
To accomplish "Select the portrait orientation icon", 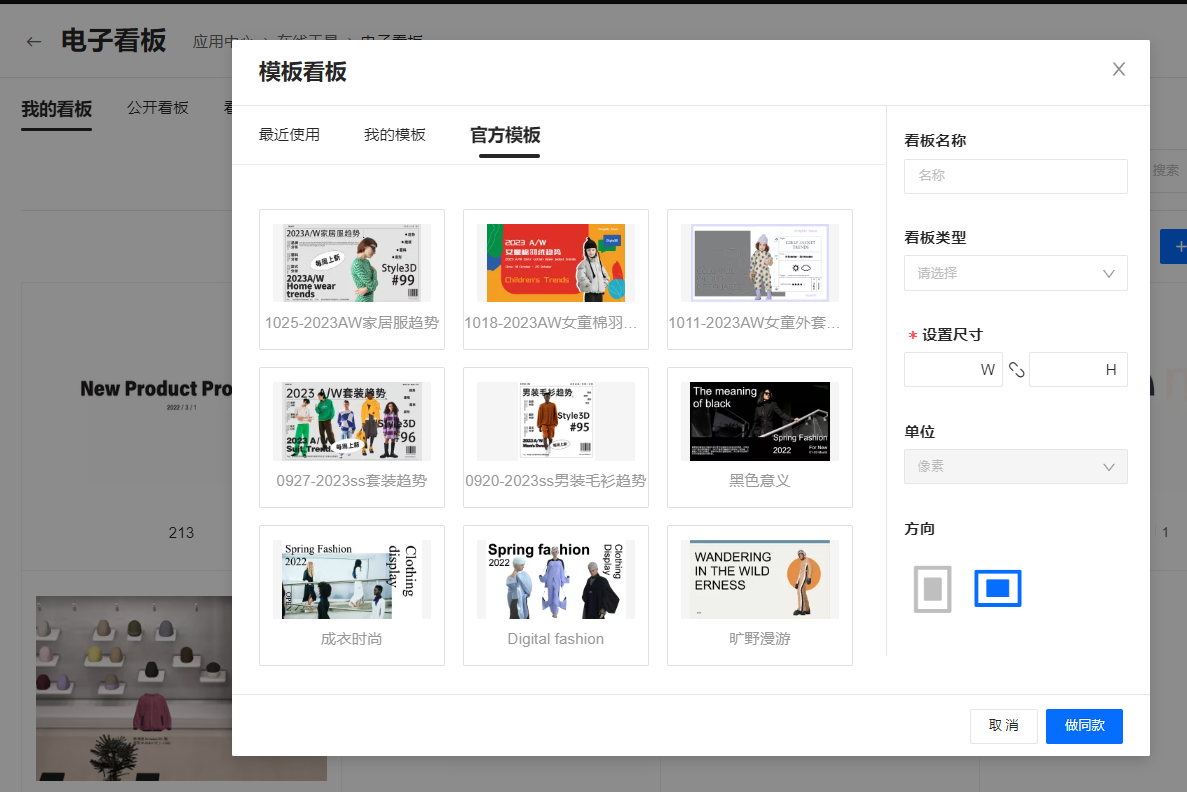I will [932, 588].
